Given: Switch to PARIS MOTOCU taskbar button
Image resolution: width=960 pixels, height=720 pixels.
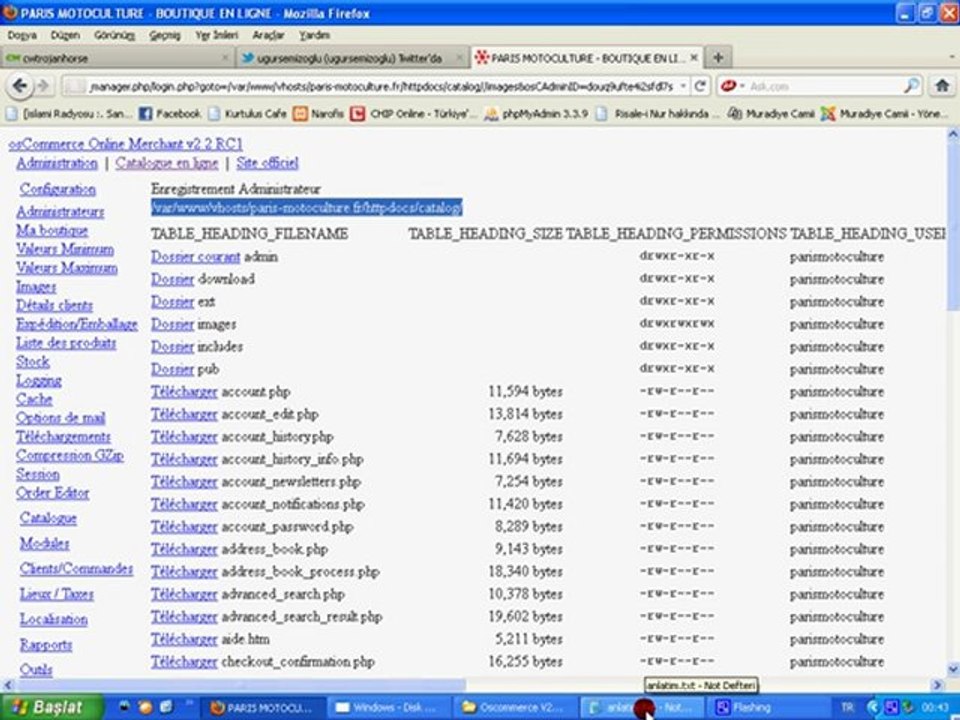Looking at the screenshot, I should point(264,708).
